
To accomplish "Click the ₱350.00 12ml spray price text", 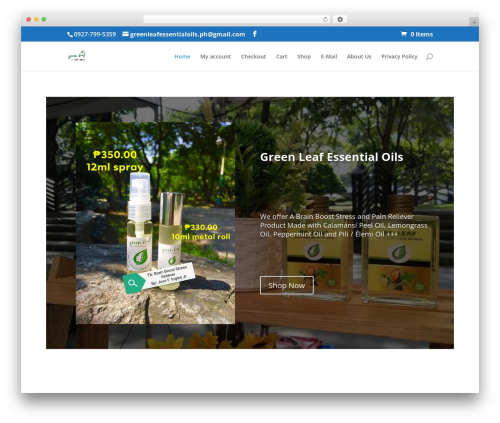I will [x=115, y=161].
